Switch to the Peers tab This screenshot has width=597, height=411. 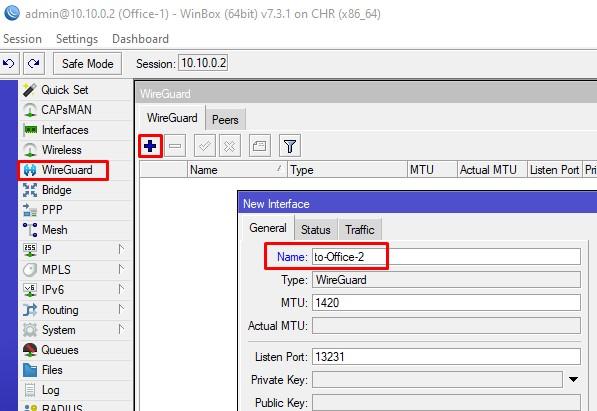[x=225, y=120]
